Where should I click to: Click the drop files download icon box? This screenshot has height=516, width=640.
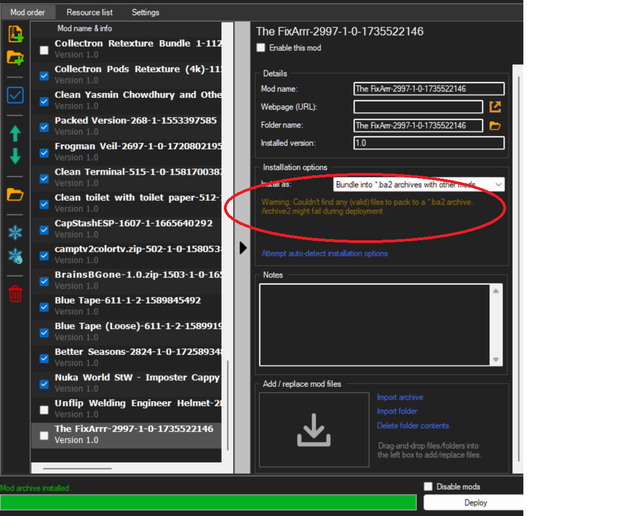point(314,429)
